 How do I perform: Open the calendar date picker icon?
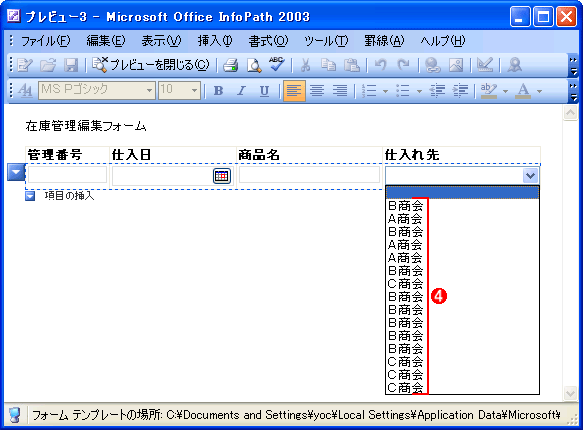(222, 176)
